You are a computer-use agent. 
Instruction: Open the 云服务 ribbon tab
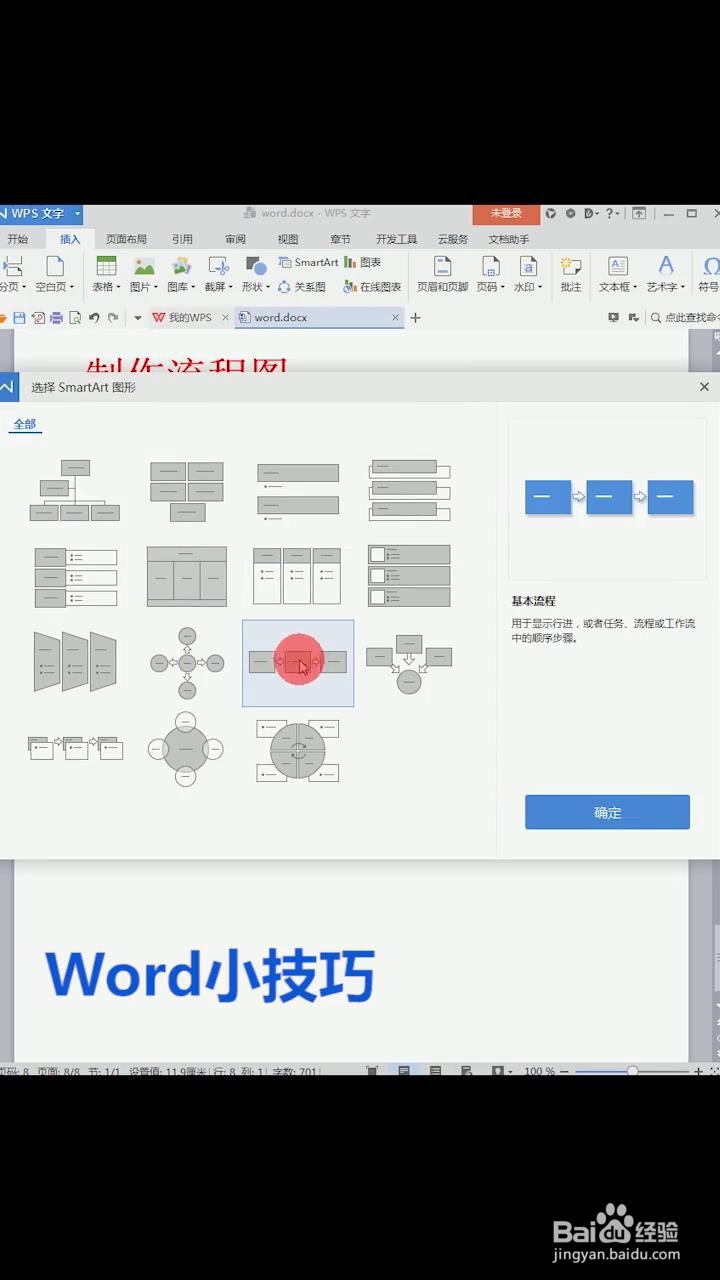click(452, 239)
